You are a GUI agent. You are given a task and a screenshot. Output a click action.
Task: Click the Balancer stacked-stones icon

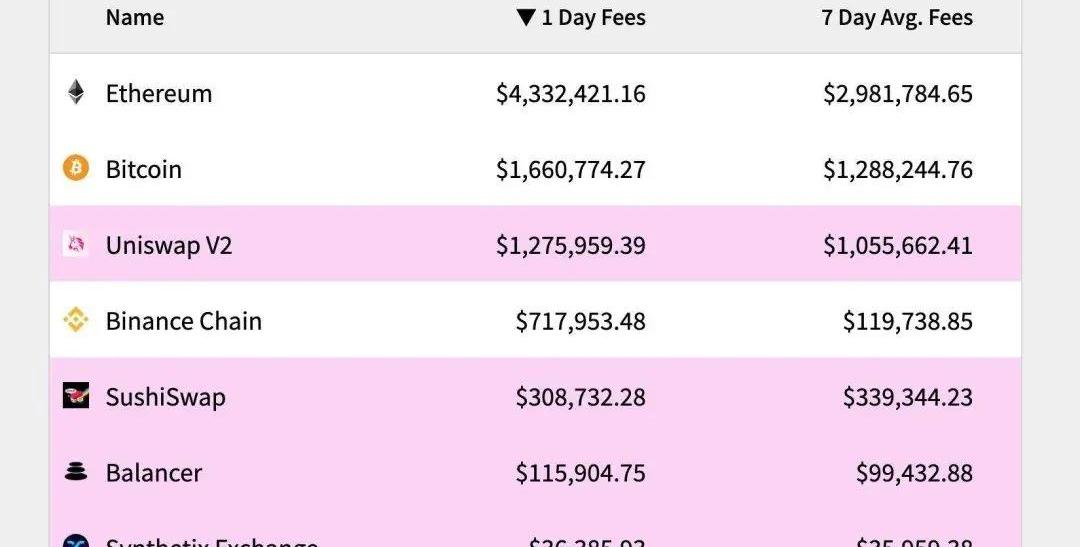pyautogui.click(x=76, y=472)
